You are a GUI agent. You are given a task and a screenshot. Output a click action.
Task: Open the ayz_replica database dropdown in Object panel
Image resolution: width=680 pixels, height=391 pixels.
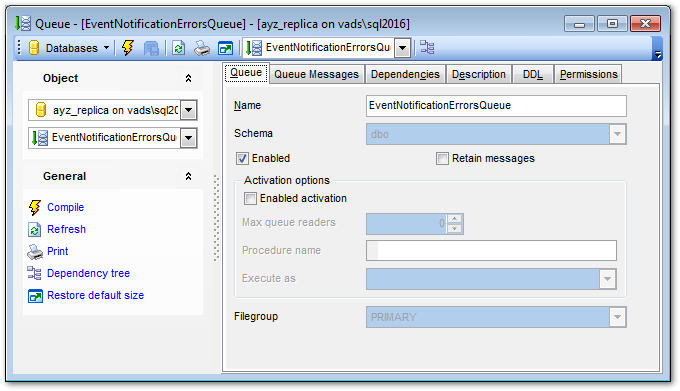click(x=189, y=110)
